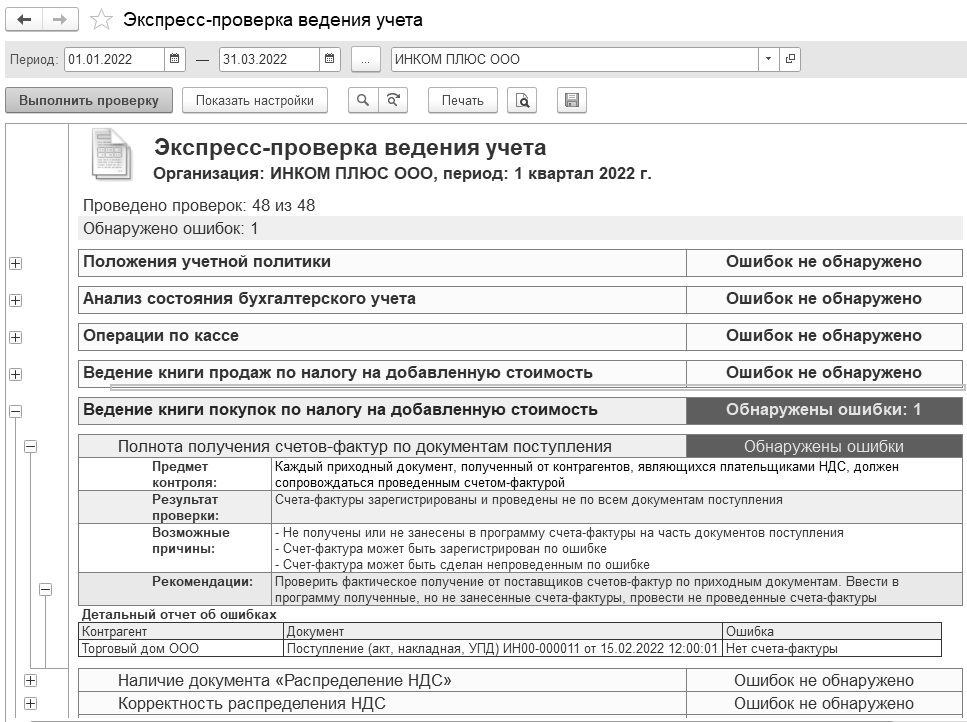This screenshot has height=722, width=967.
Task: Expand Наличие документа «Распределение НДС» row
Action: click(x=30, y=681)
